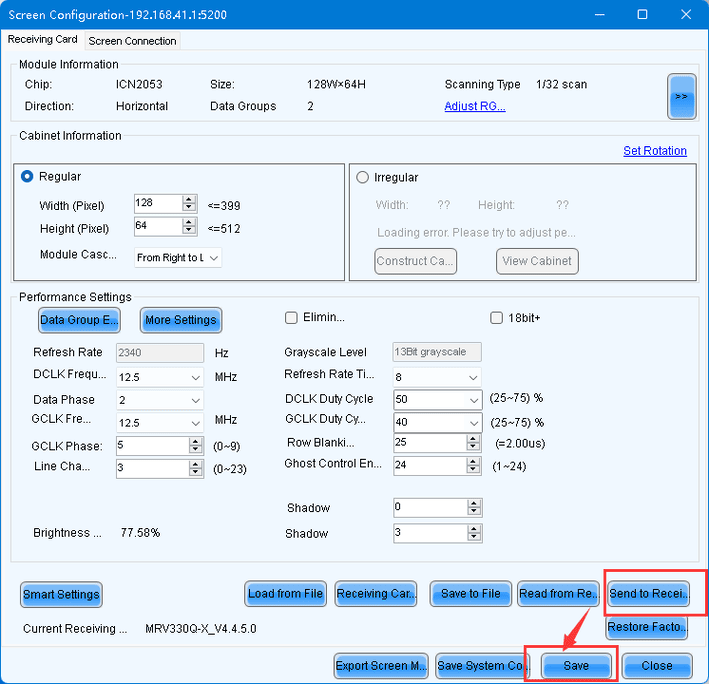The width and height of the screenshot is (709, 684).
Task: Decrease Ghost Control value with down arrow
Action: pos(473,469)
